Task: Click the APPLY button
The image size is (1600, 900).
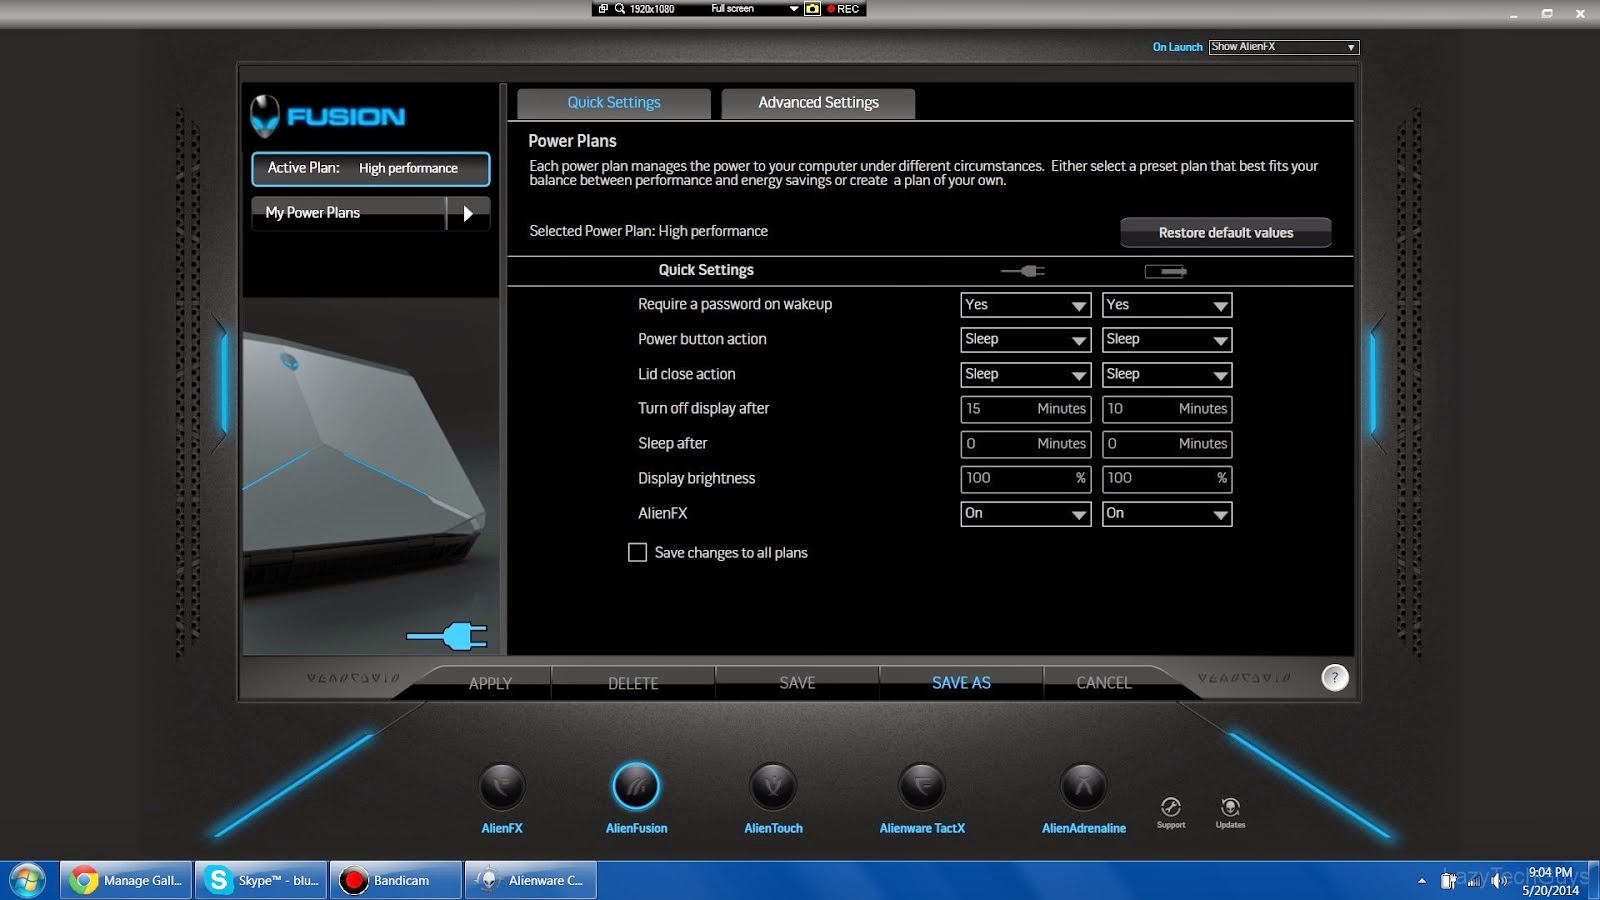Action: tap(490, 683)
